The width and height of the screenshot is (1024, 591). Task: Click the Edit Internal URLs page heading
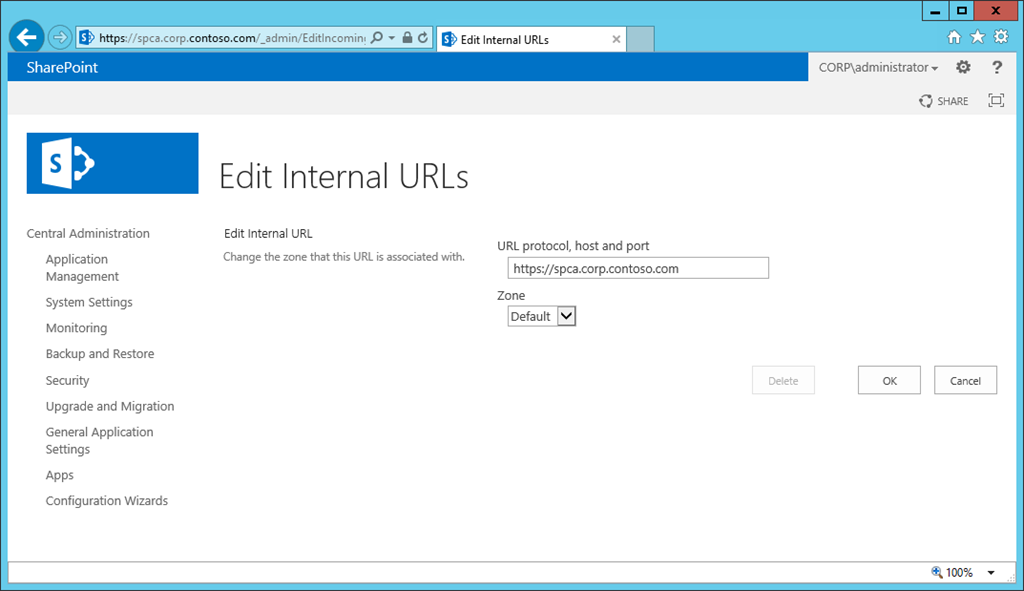[x=344, y=176]
